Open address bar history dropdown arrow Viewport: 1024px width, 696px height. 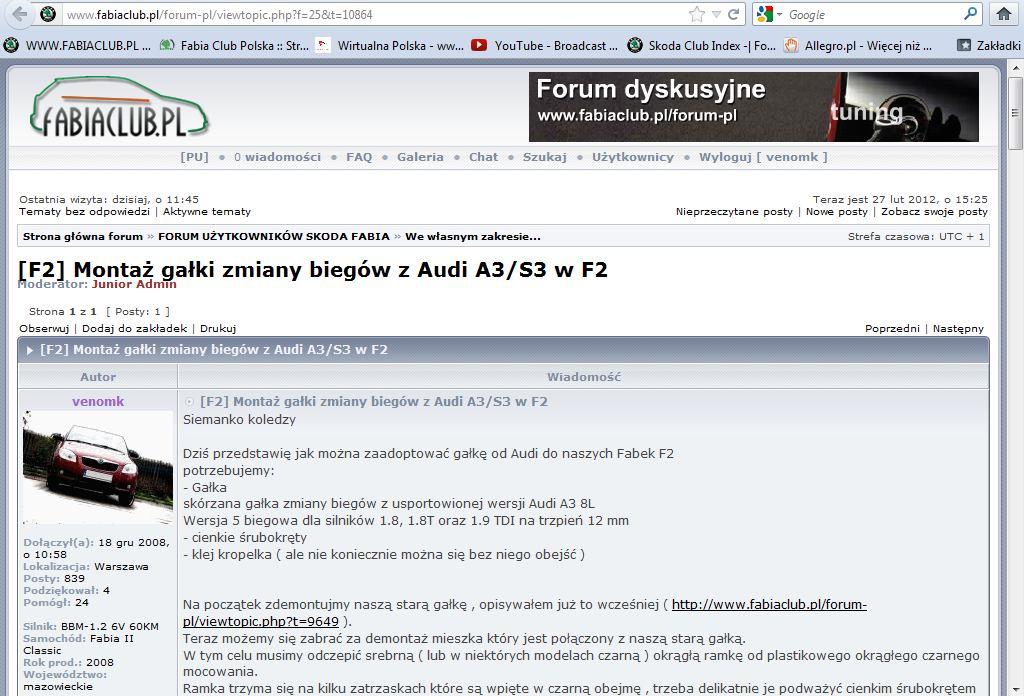point(716,14)
